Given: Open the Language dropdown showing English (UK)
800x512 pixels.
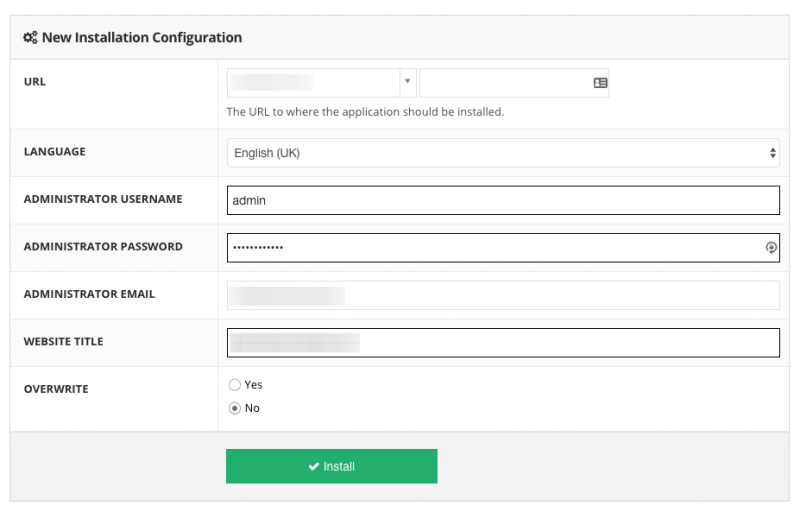Looking at the screenshot, I should pos(503,153).
